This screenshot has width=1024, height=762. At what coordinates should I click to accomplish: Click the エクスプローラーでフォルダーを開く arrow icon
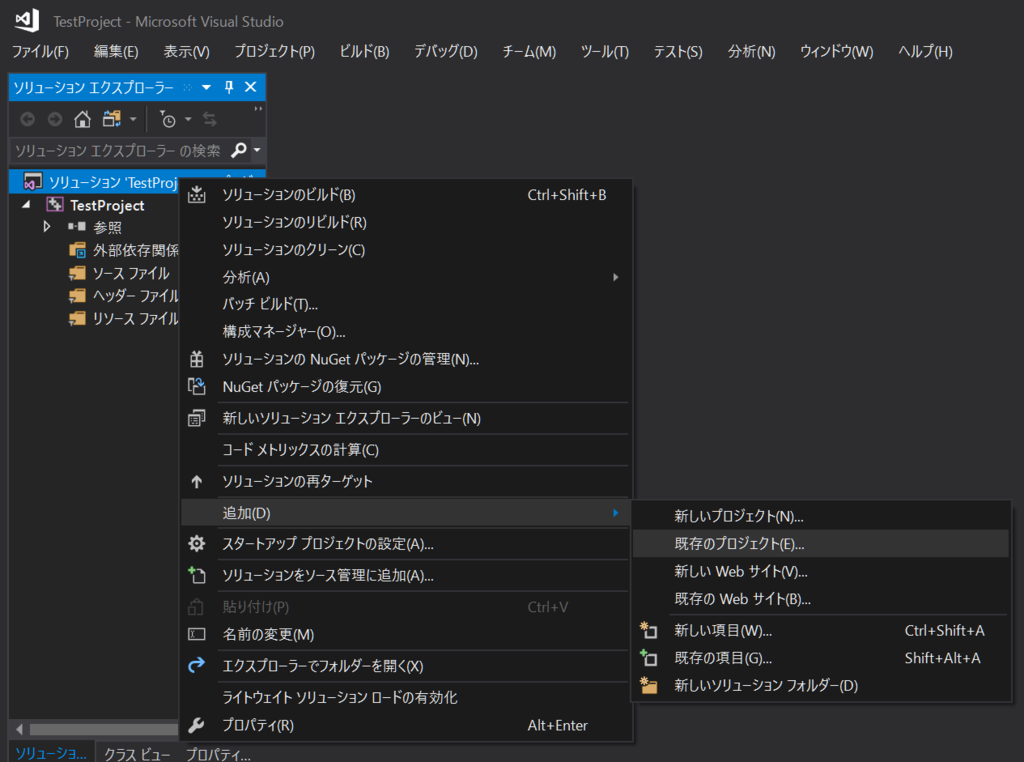tap(197, 665)
